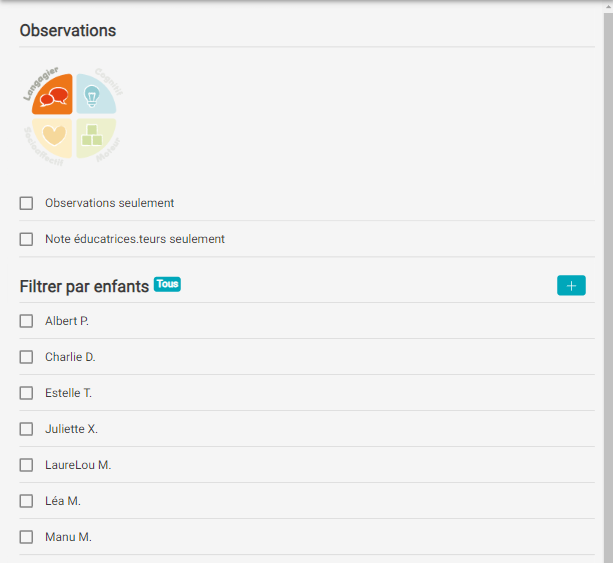Click the vertical scrollbar track
Viewport: 613px width, 563px height.
[608, 288]
